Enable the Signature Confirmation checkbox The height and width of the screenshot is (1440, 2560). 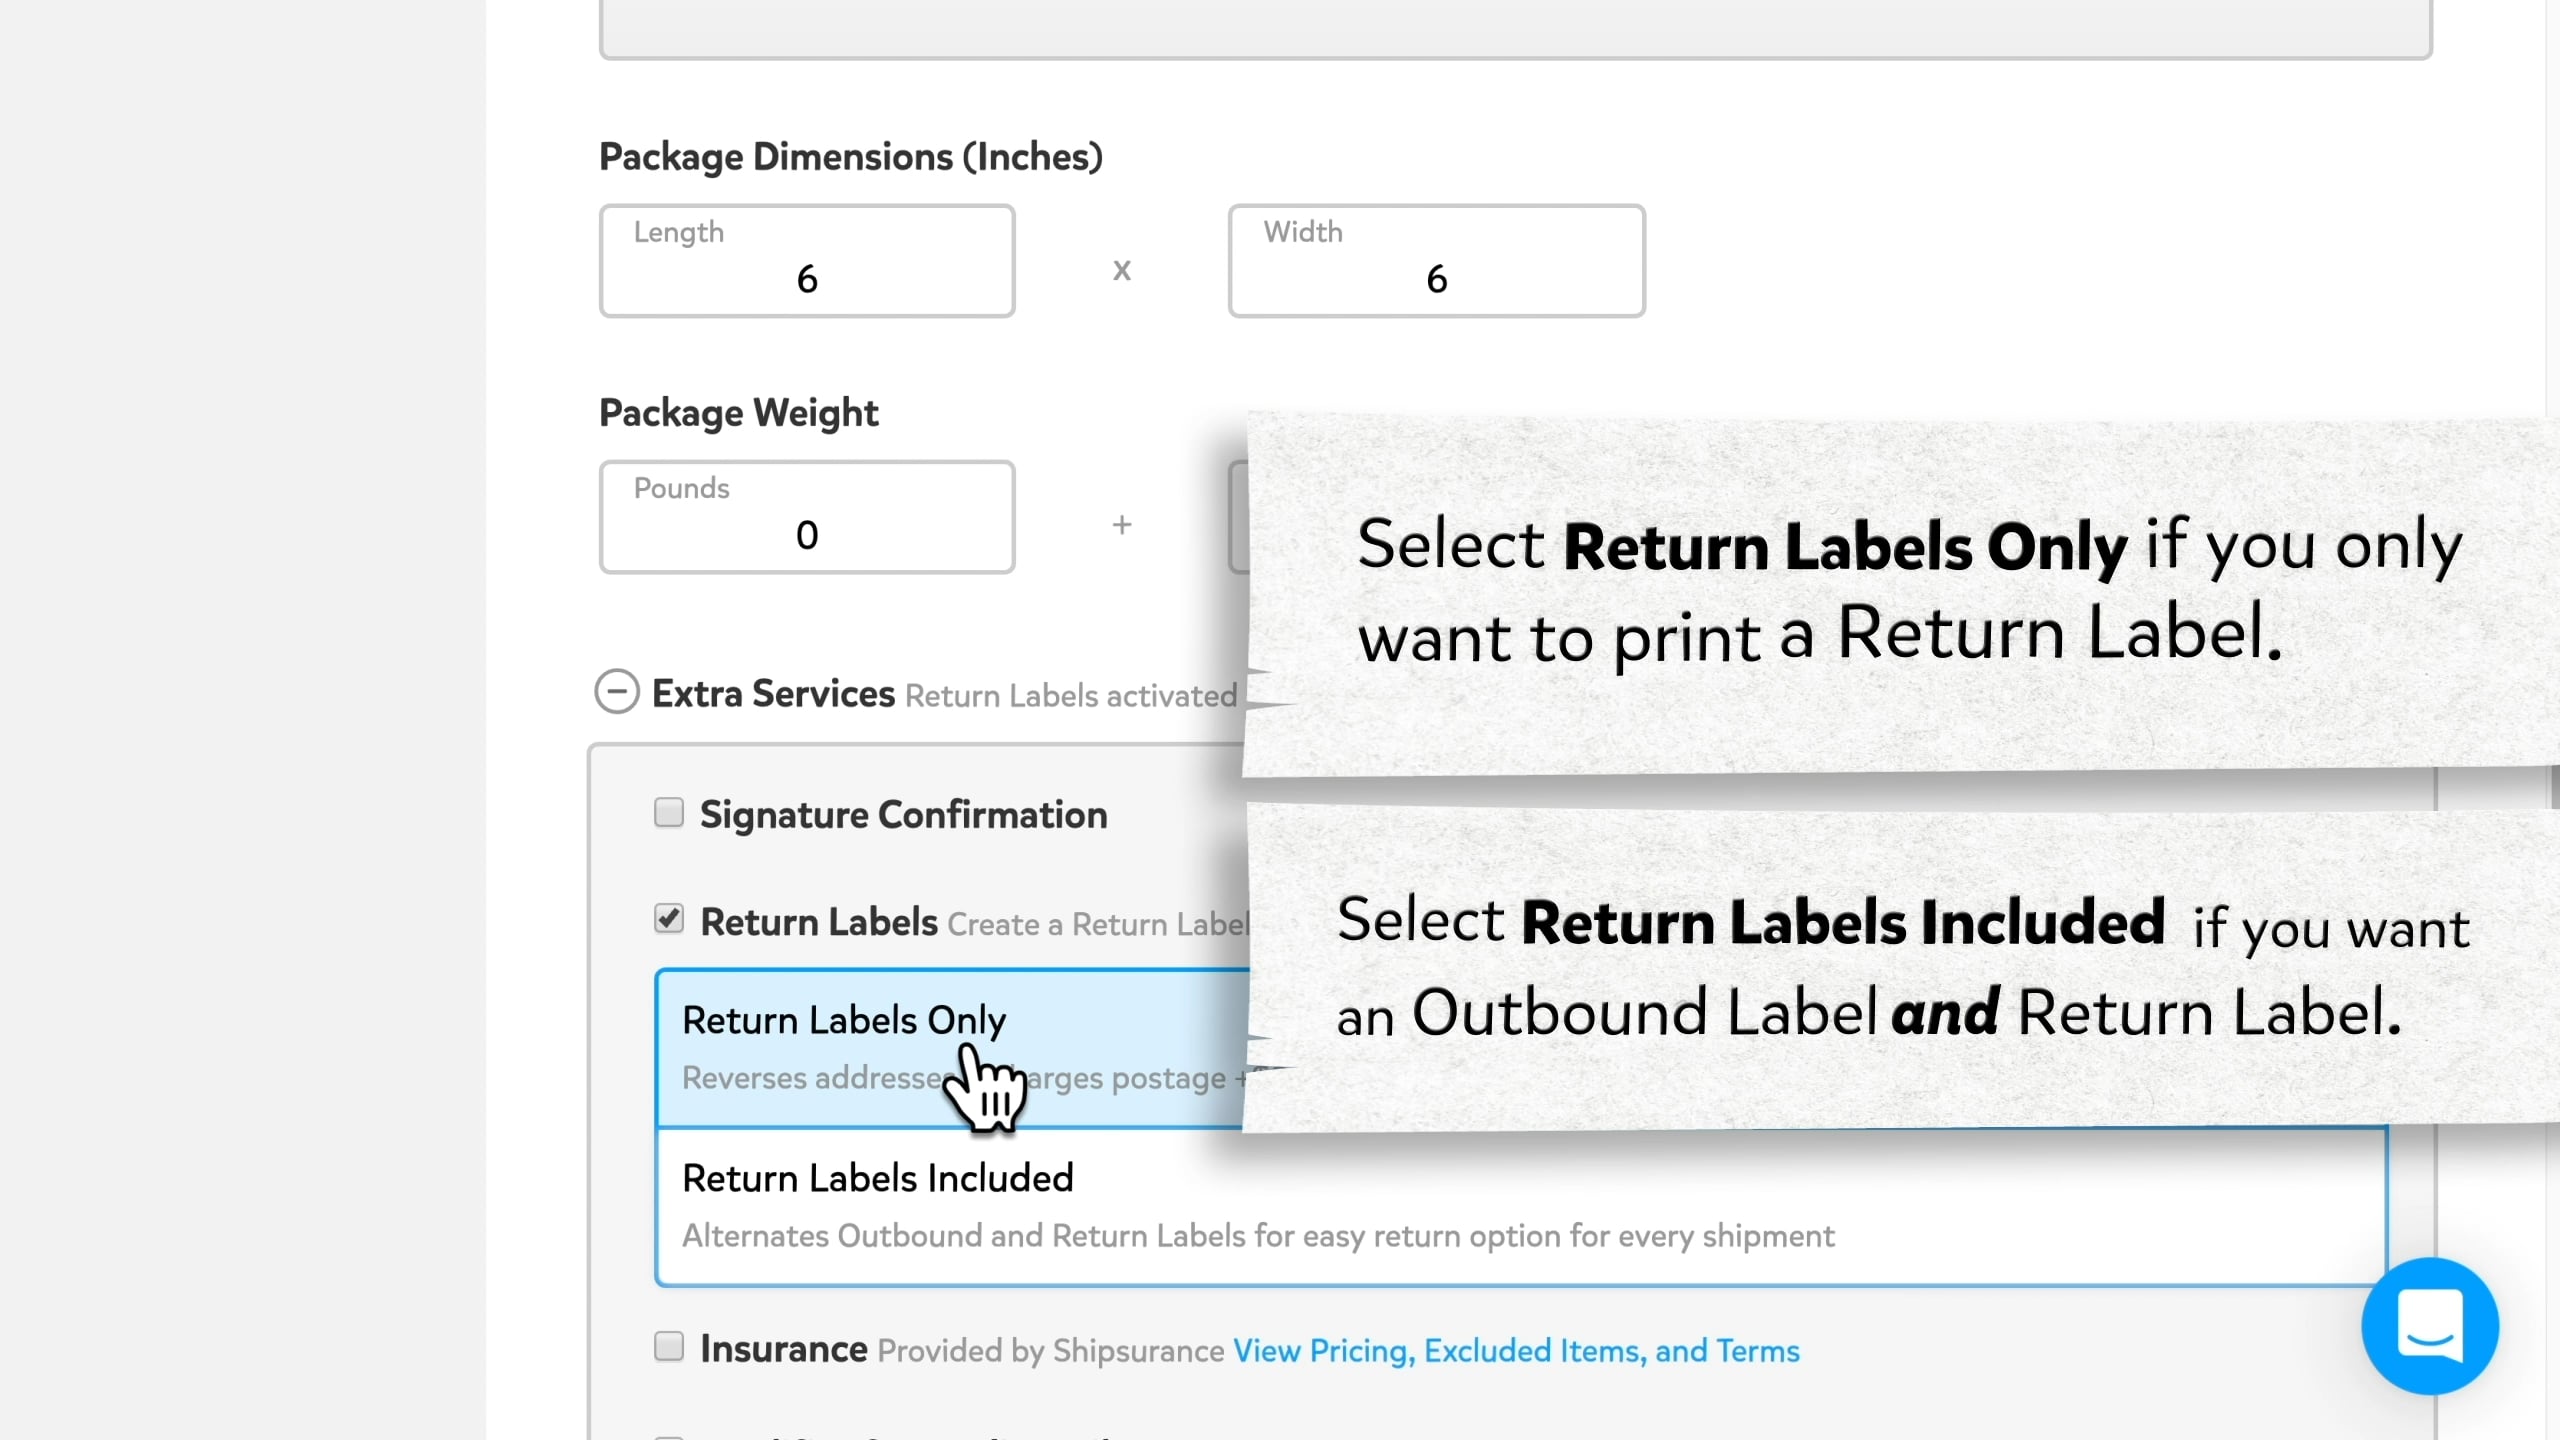[x=669, y=812]
